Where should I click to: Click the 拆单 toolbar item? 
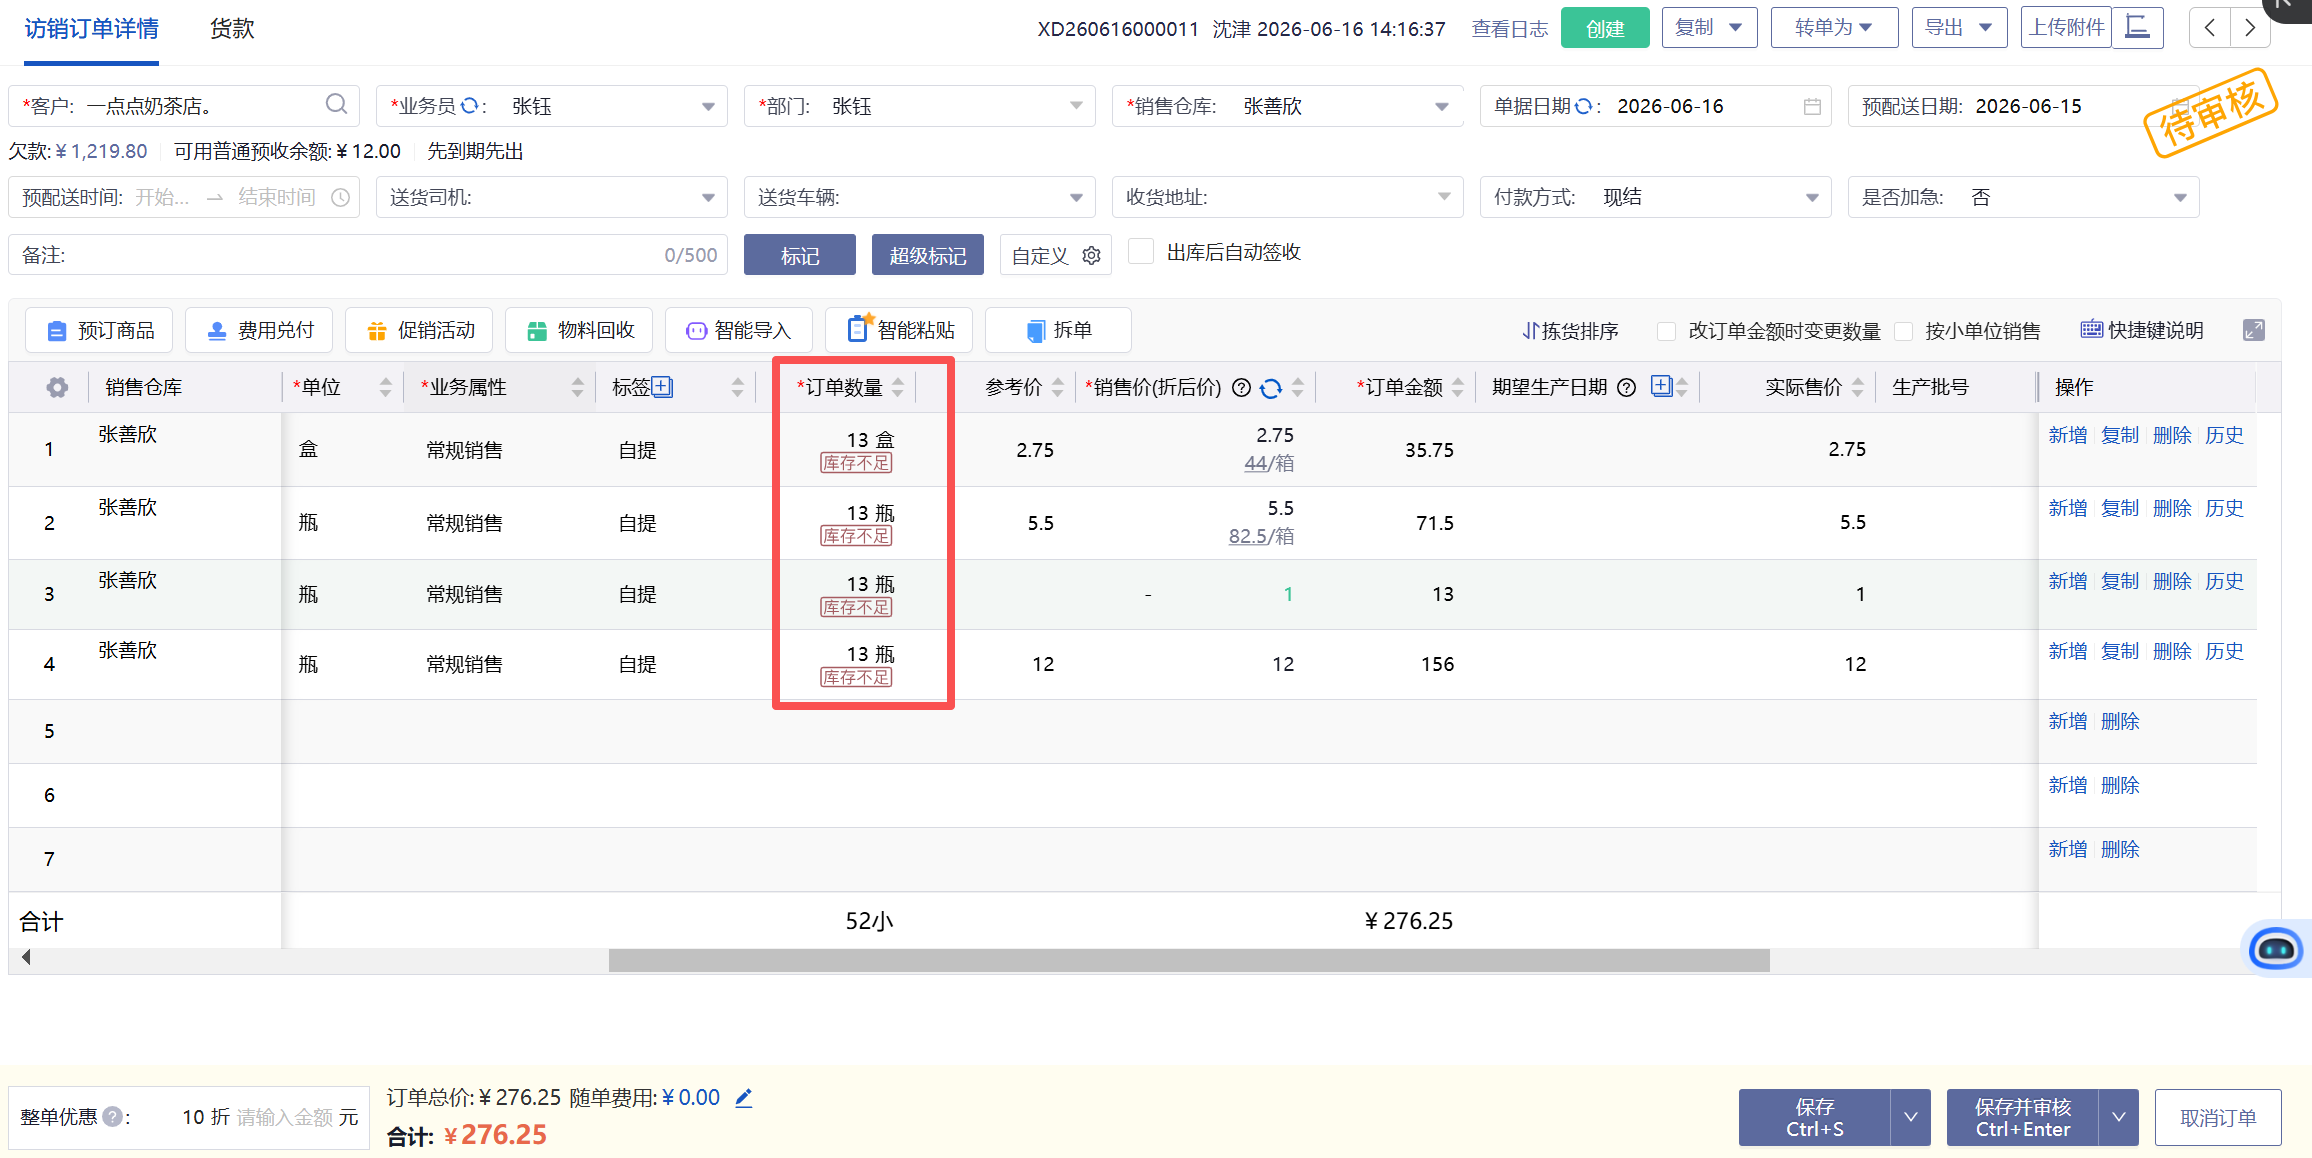click(1059, 330)
